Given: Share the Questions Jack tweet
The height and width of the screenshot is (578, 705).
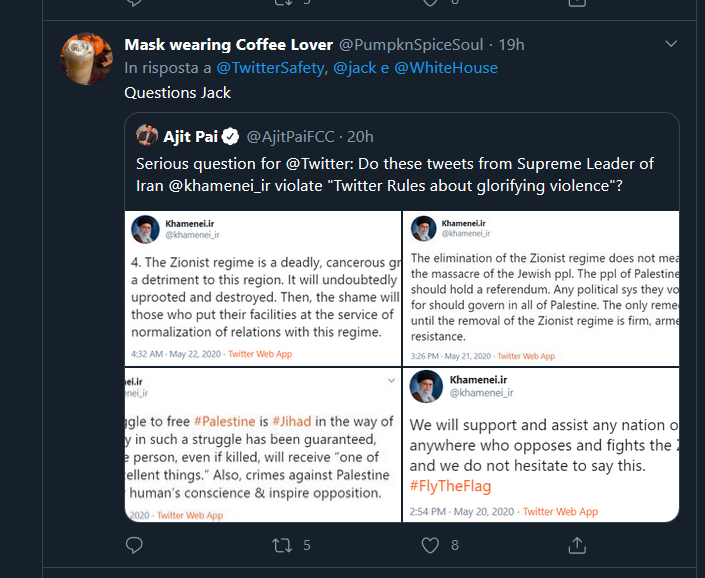Looking at the screenshot, I should 577,545.
